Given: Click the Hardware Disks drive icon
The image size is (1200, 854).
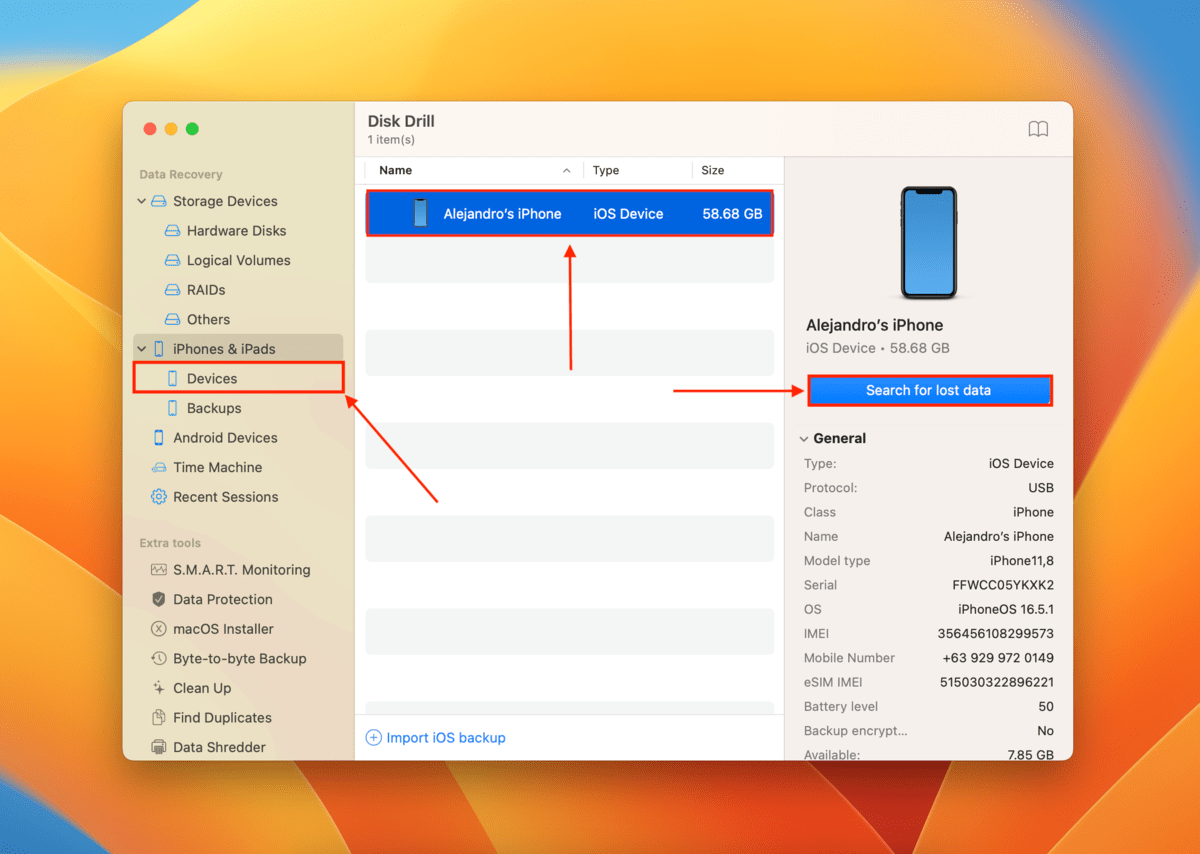Looking at the screenshot, I should point(172,231).
